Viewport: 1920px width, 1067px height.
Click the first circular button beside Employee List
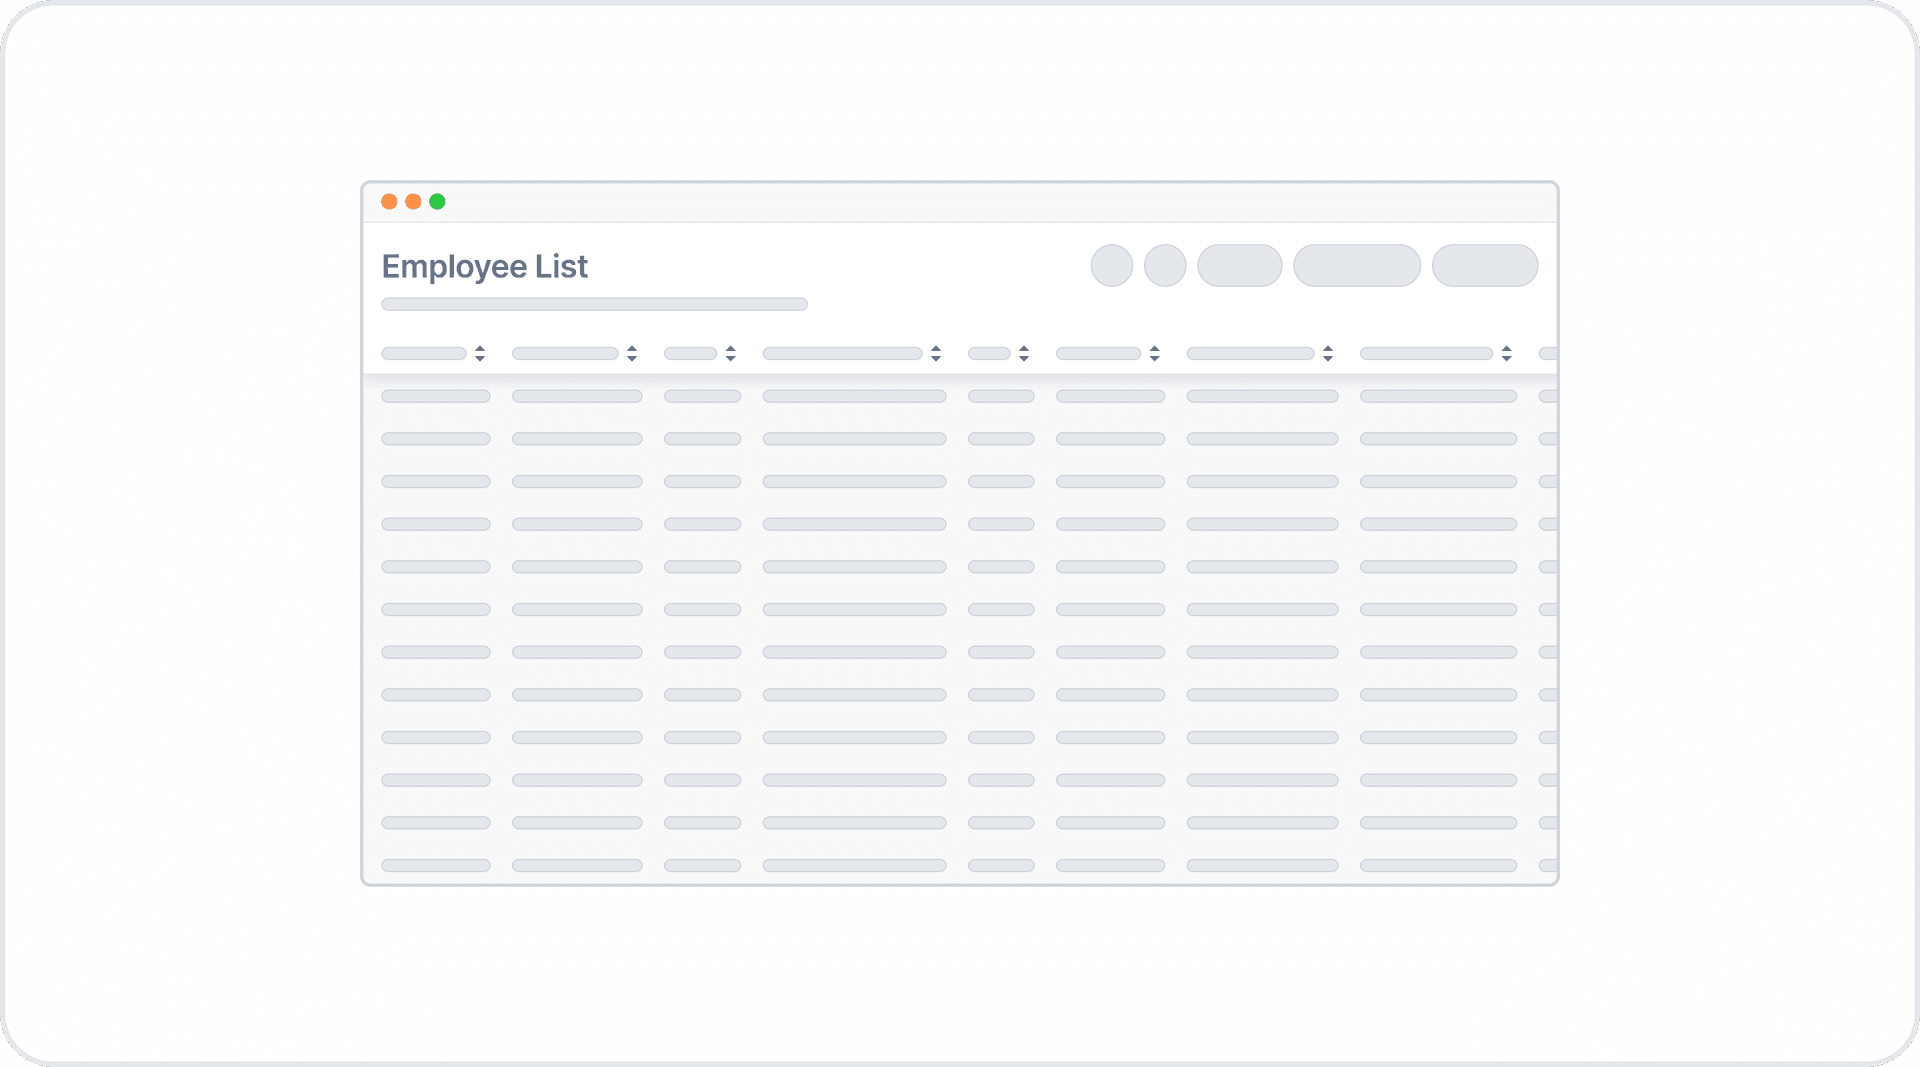coord(1111,266)
